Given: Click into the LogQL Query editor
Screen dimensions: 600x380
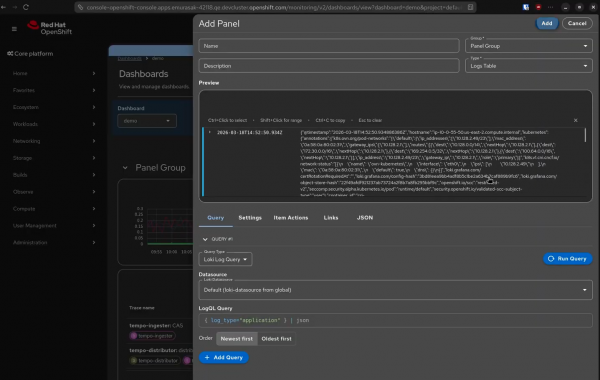Looking at the screenshot, I should click(x=395, y=320).
